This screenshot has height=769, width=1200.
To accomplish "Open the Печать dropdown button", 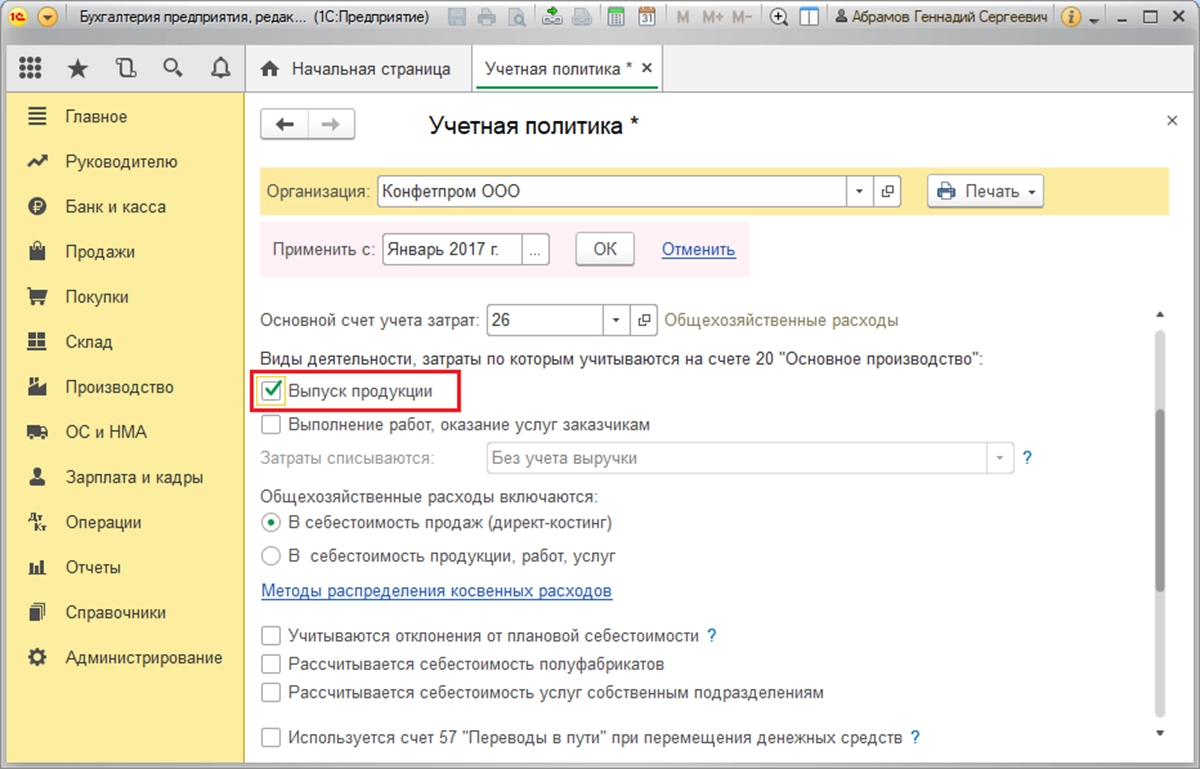I will 985,191.
